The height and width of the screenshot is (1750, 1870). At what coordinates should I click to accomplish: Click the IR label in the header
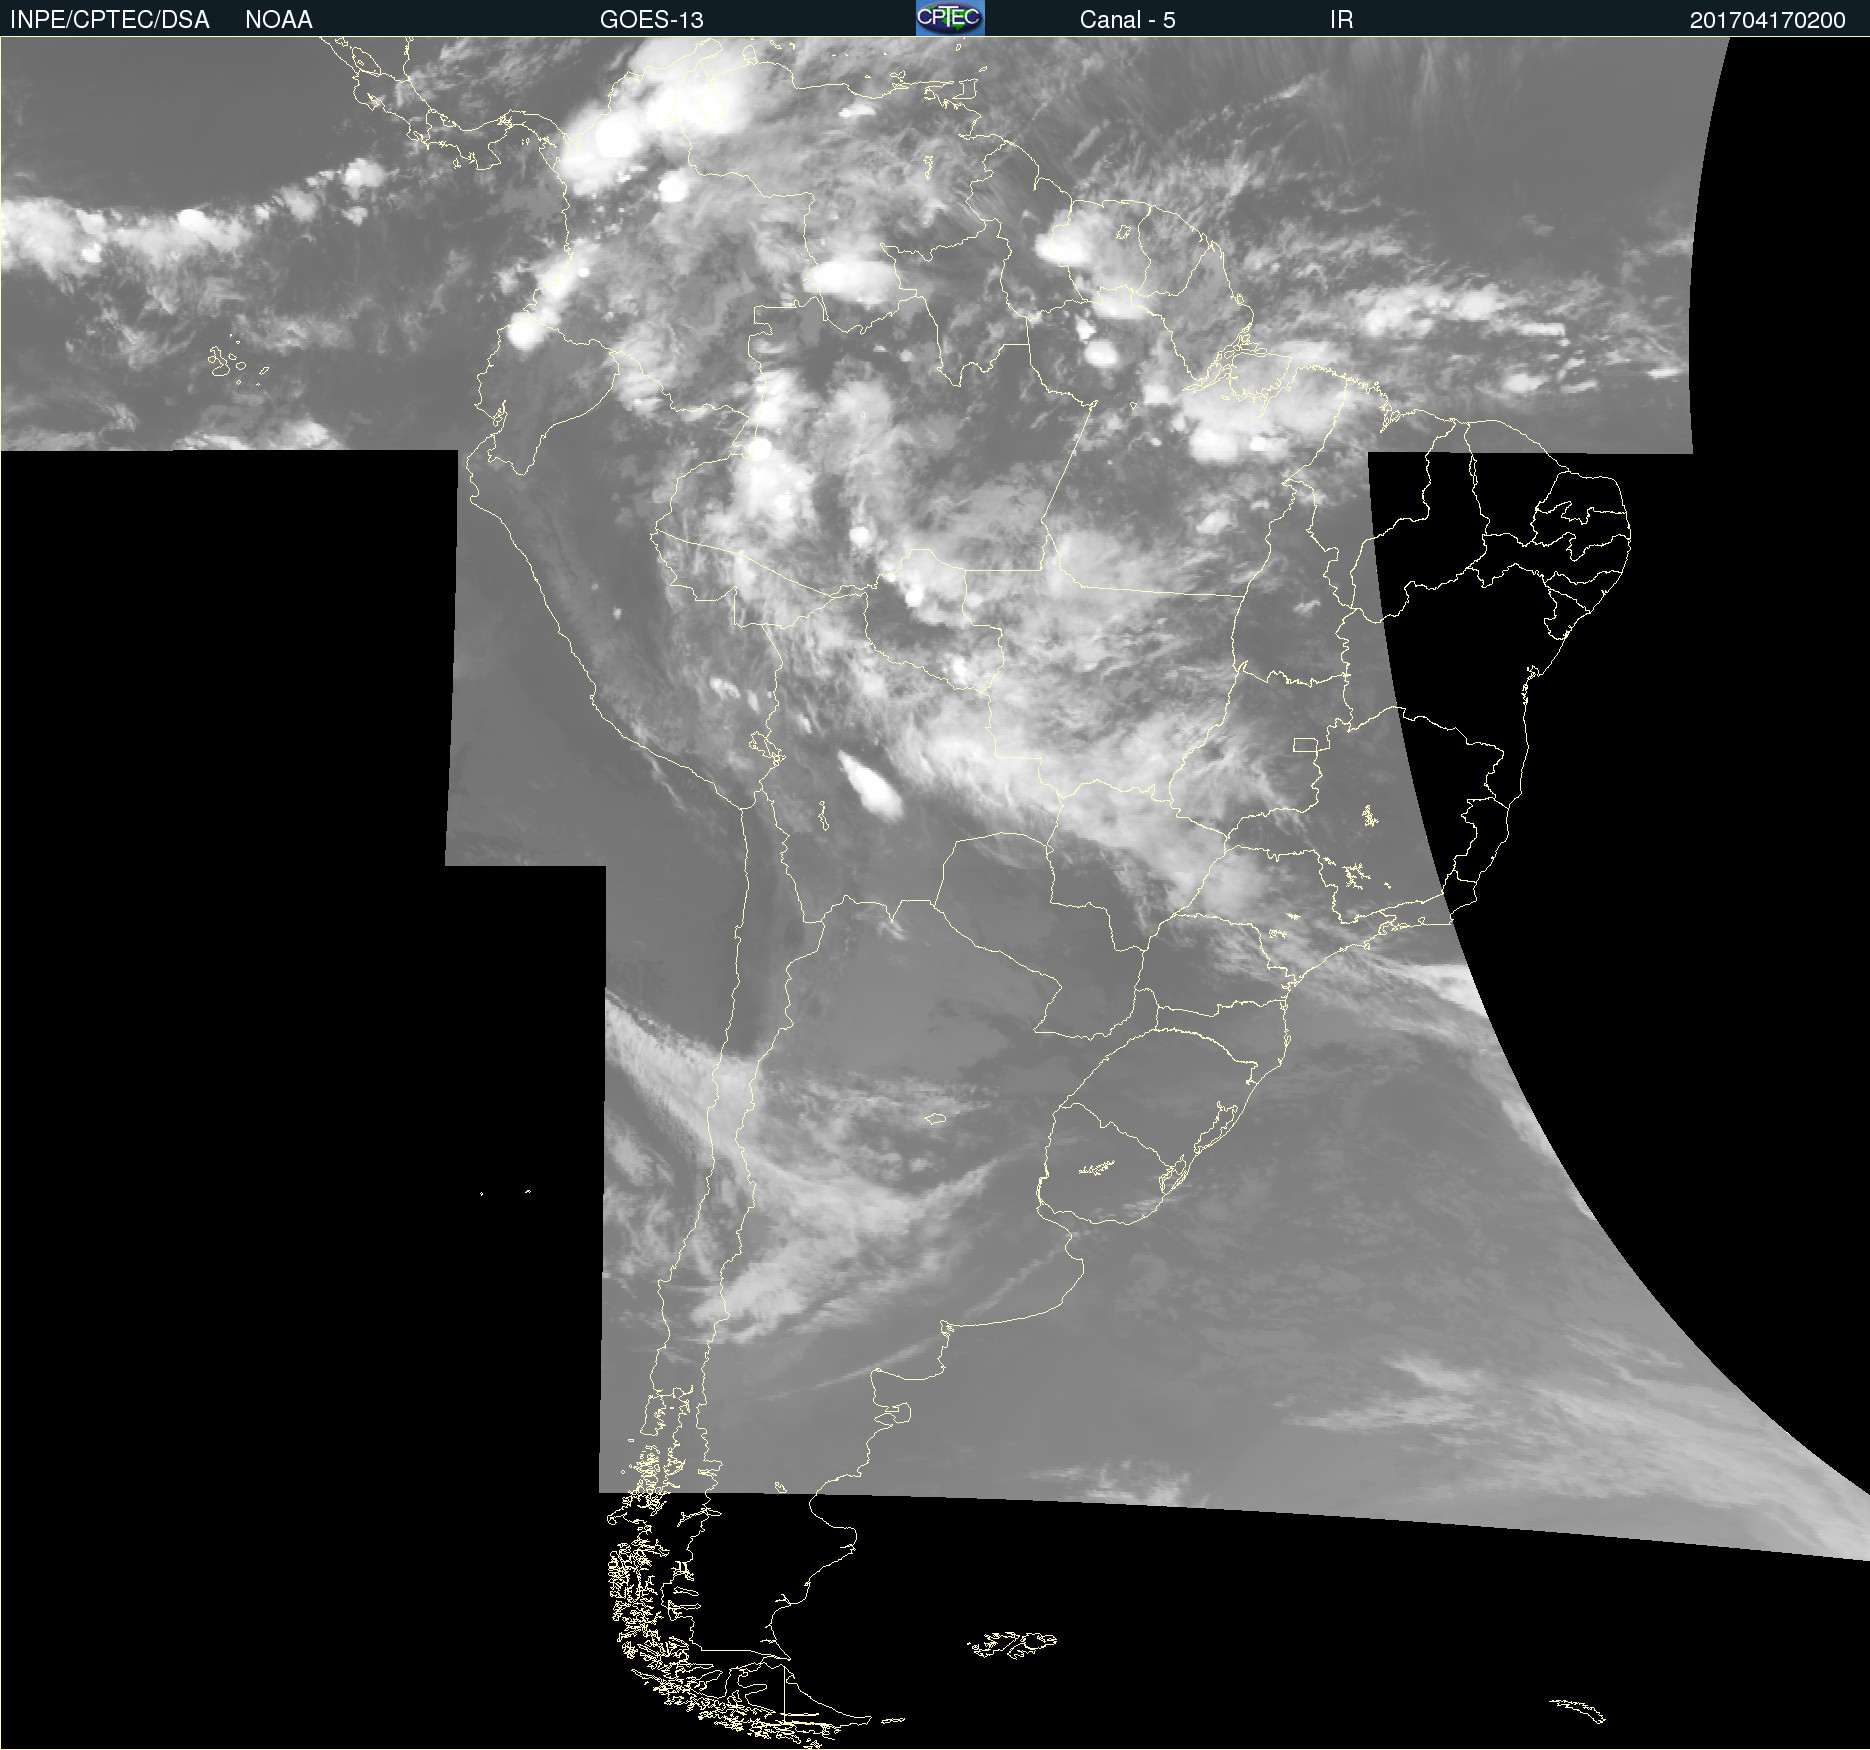click(1342, 20)
